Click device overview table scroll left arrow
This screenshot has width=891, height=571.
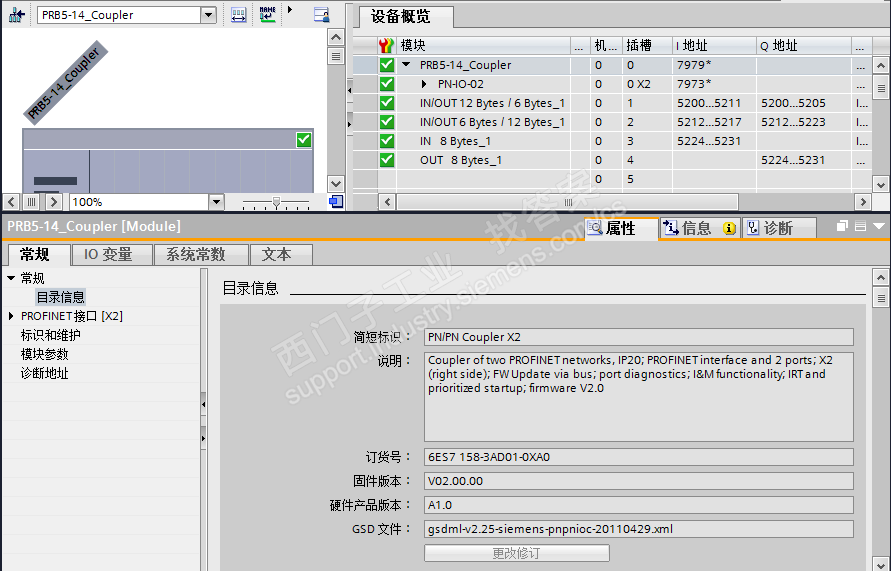tap(387, 202)
